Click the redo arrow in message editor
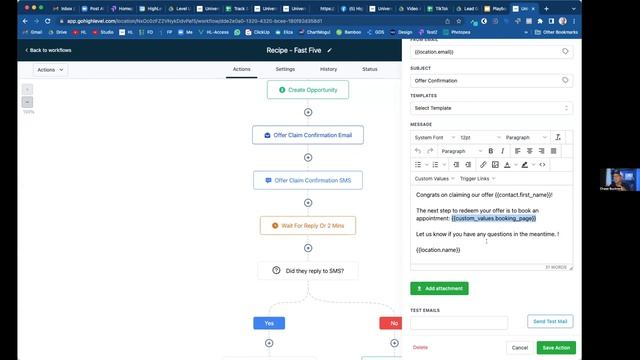Viewport: 640px width, 360px height. pos(430,151)
